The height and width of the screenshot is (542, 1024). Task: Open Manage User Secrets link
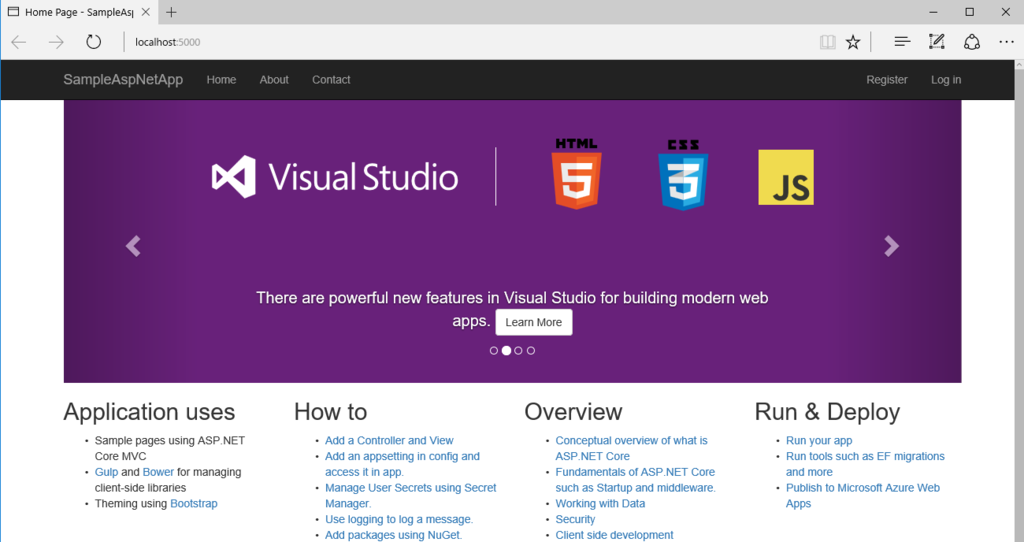point(411,496)
